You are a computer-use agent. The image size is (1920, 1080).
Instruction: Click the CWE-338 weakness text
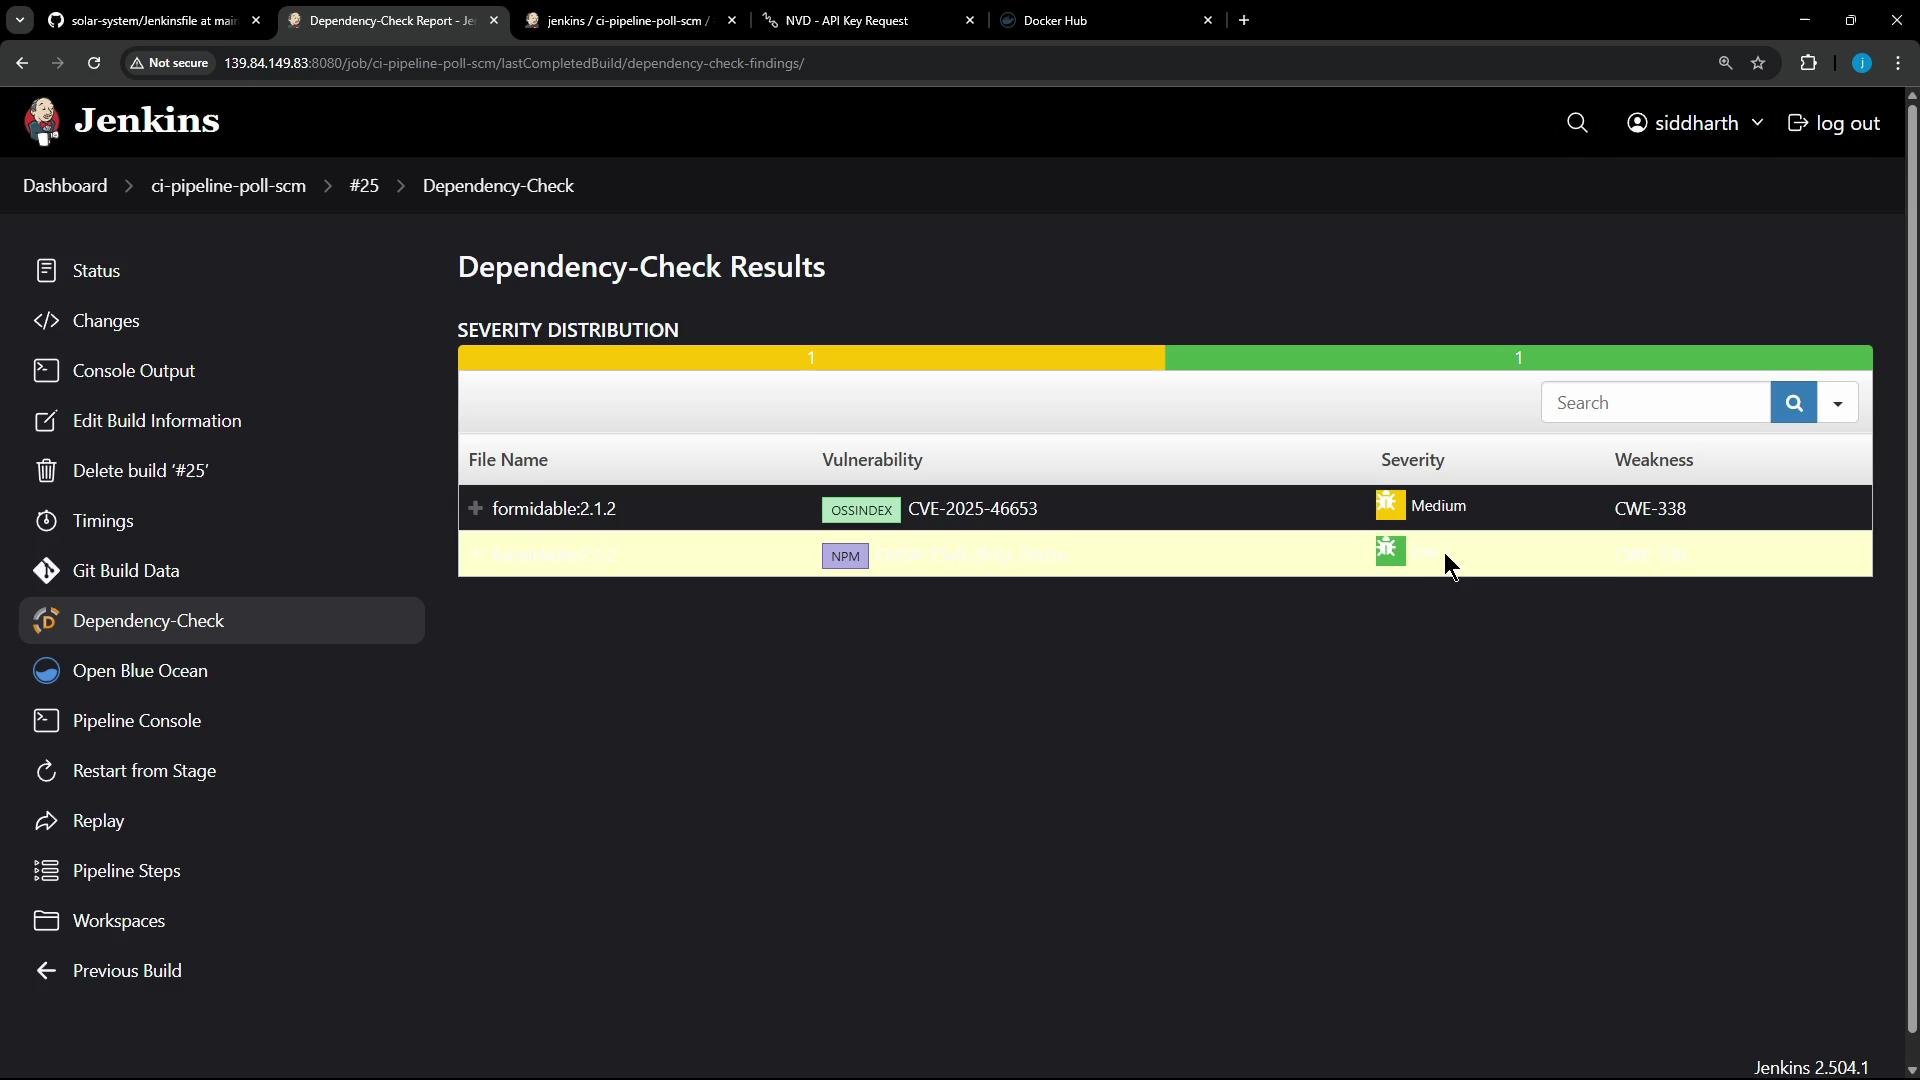pos(1650,509)
